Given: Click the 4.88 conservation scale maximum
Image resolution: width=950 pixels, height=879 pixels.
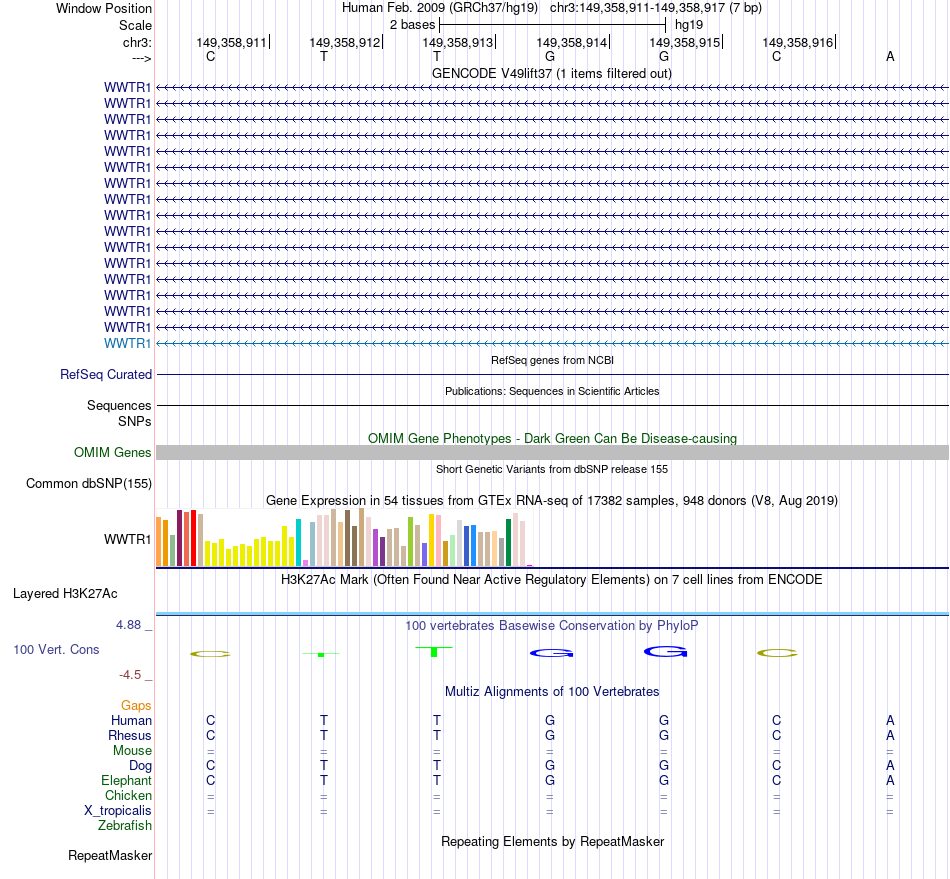Looking at the screenshot, I should click(x=128, y=625).
